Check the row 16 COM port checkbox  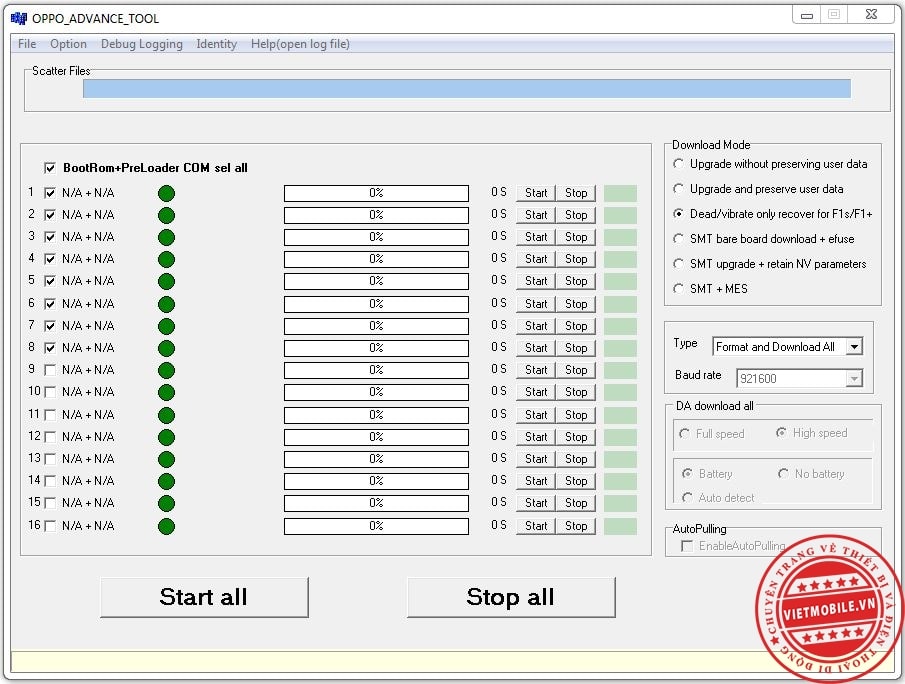pos(50,526)
